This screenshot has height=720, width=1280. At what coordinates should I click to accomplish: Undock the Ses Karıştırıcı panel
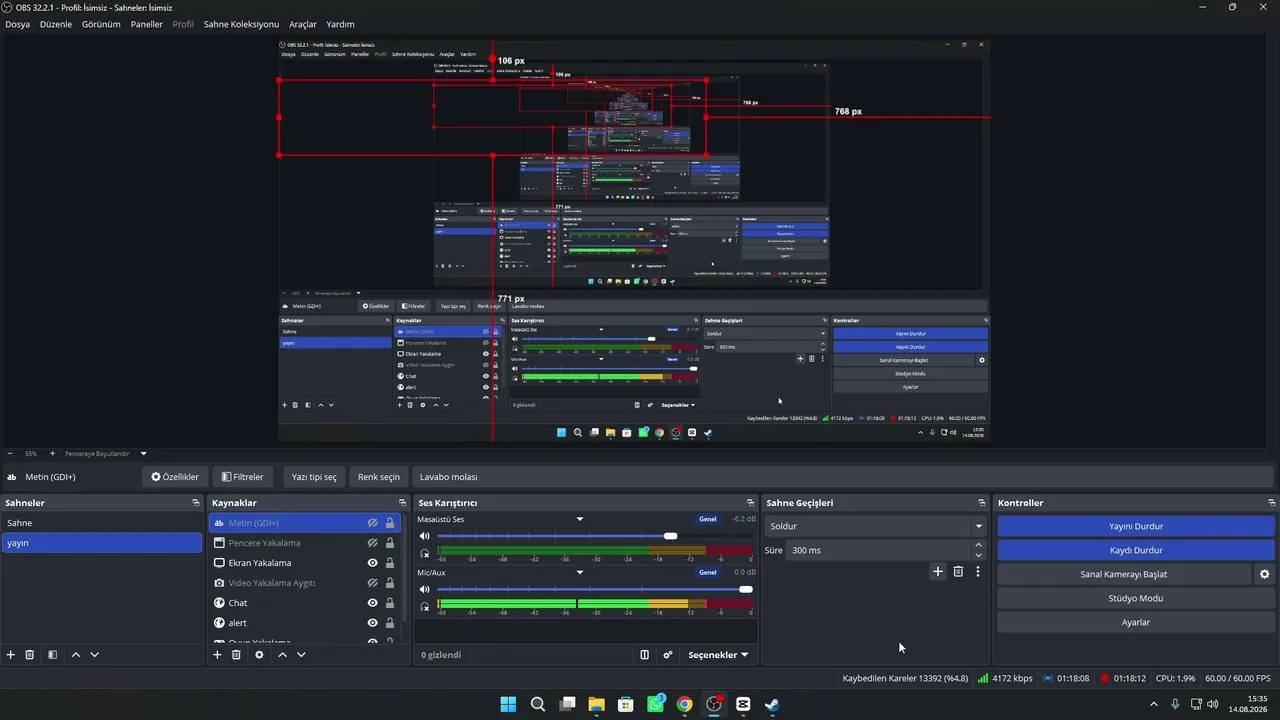tap(750, 503)
